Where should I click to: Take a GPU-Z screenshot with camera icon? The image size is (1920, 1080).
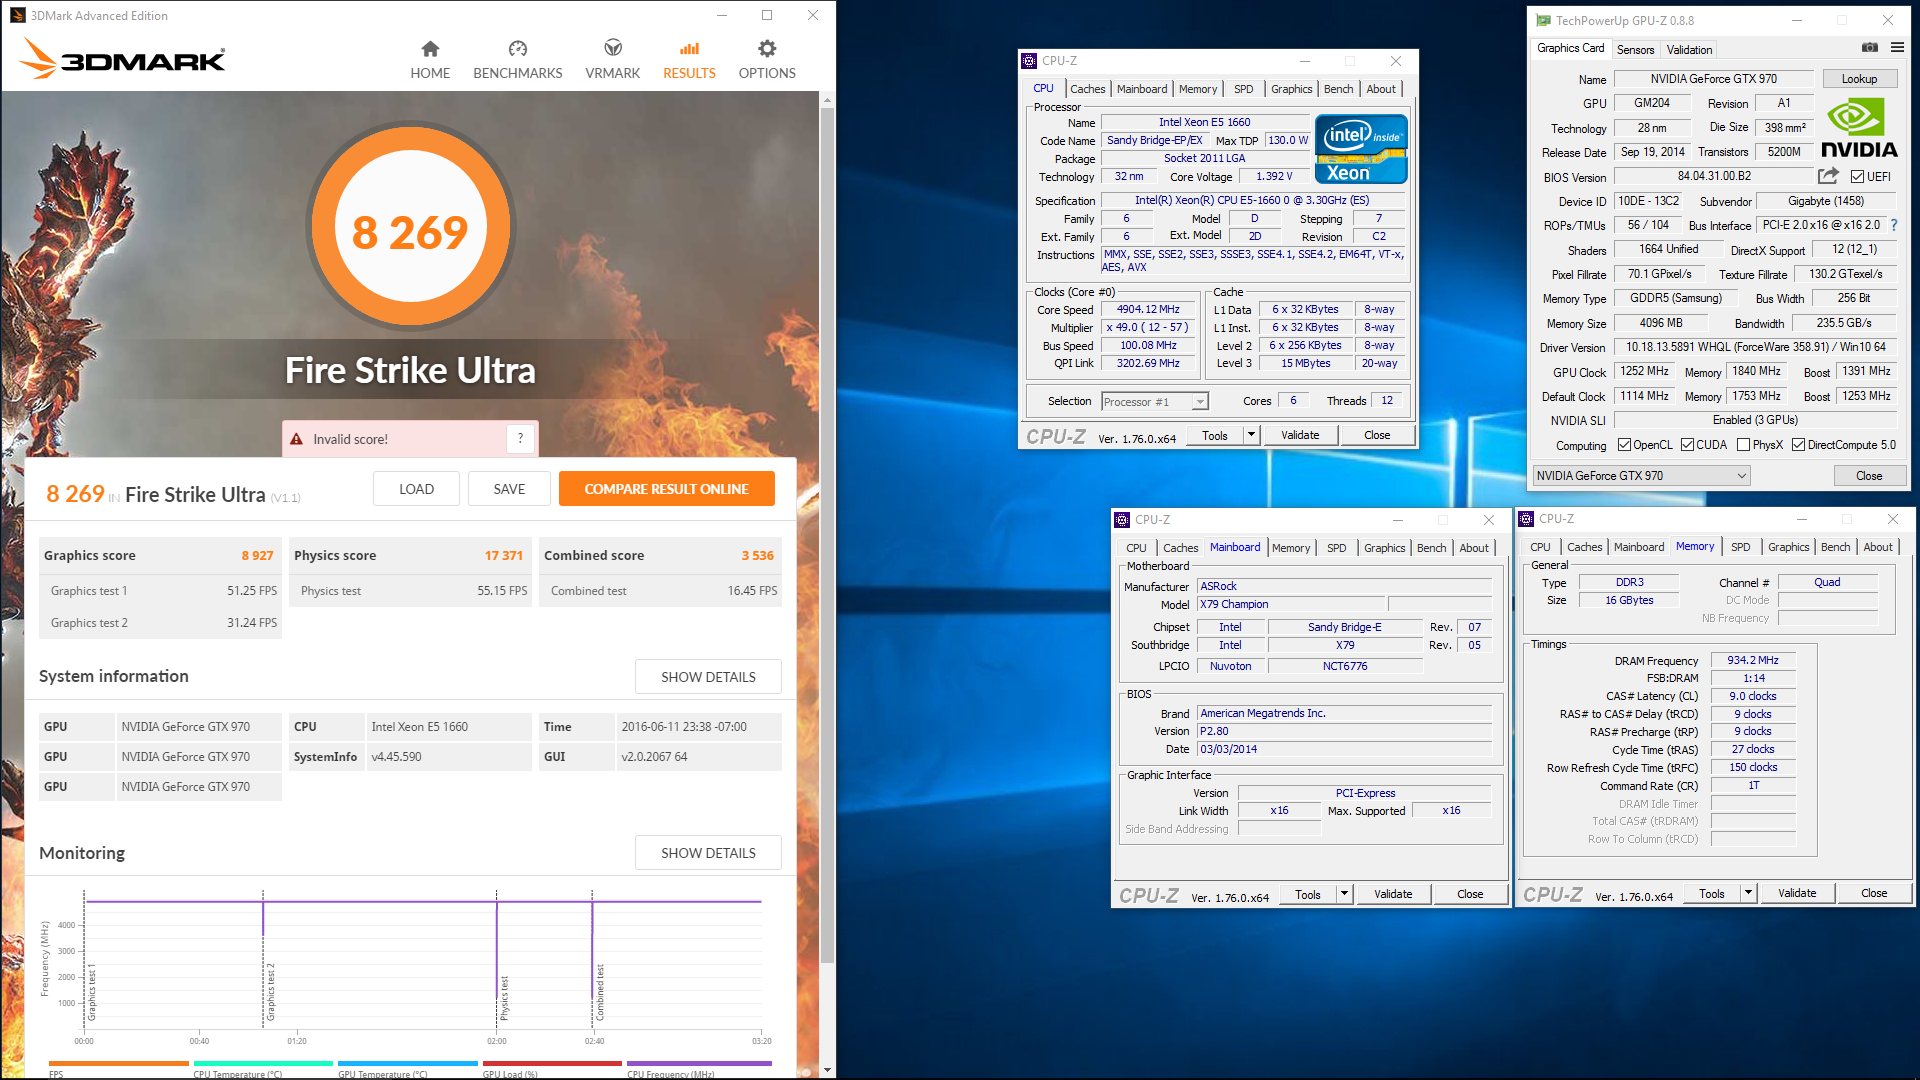[x=1869, y=47]
